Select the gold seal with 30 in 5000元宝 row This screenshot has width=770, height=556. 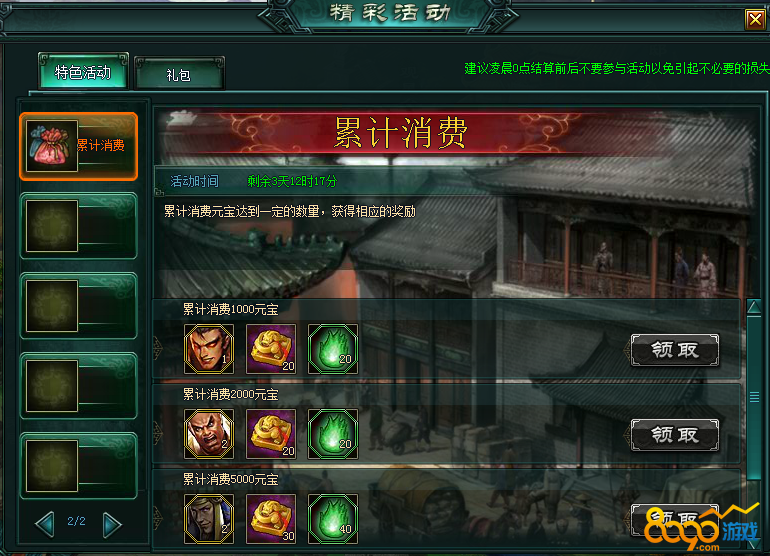tap(271, 519)
